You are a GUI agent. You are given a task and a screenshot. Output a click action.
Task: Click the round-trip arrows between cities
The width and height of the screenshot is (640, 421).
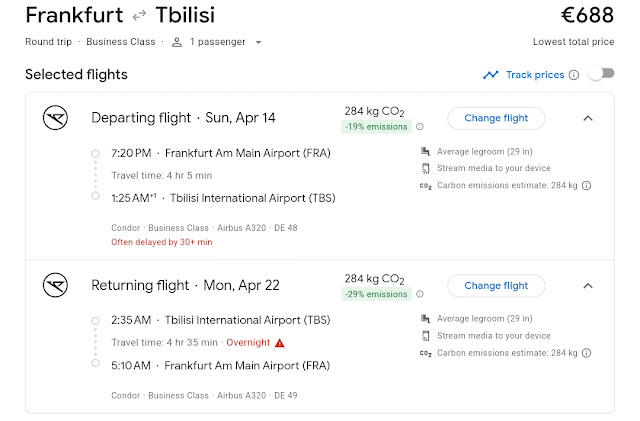click(140, 17)
